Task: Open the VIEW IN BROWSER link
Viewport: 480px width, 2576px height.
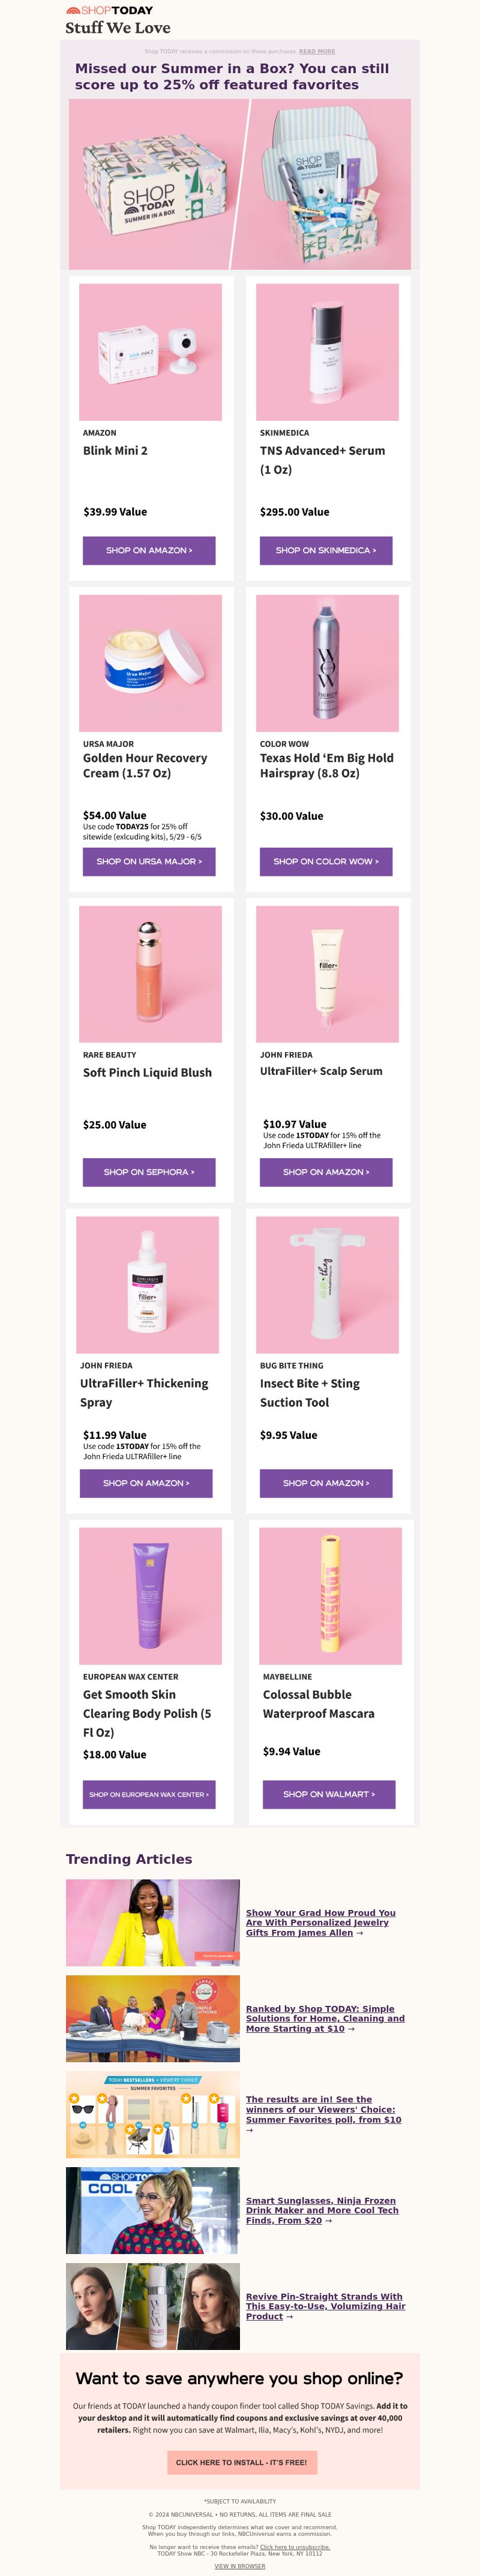Action: (x=240, y=2566)
